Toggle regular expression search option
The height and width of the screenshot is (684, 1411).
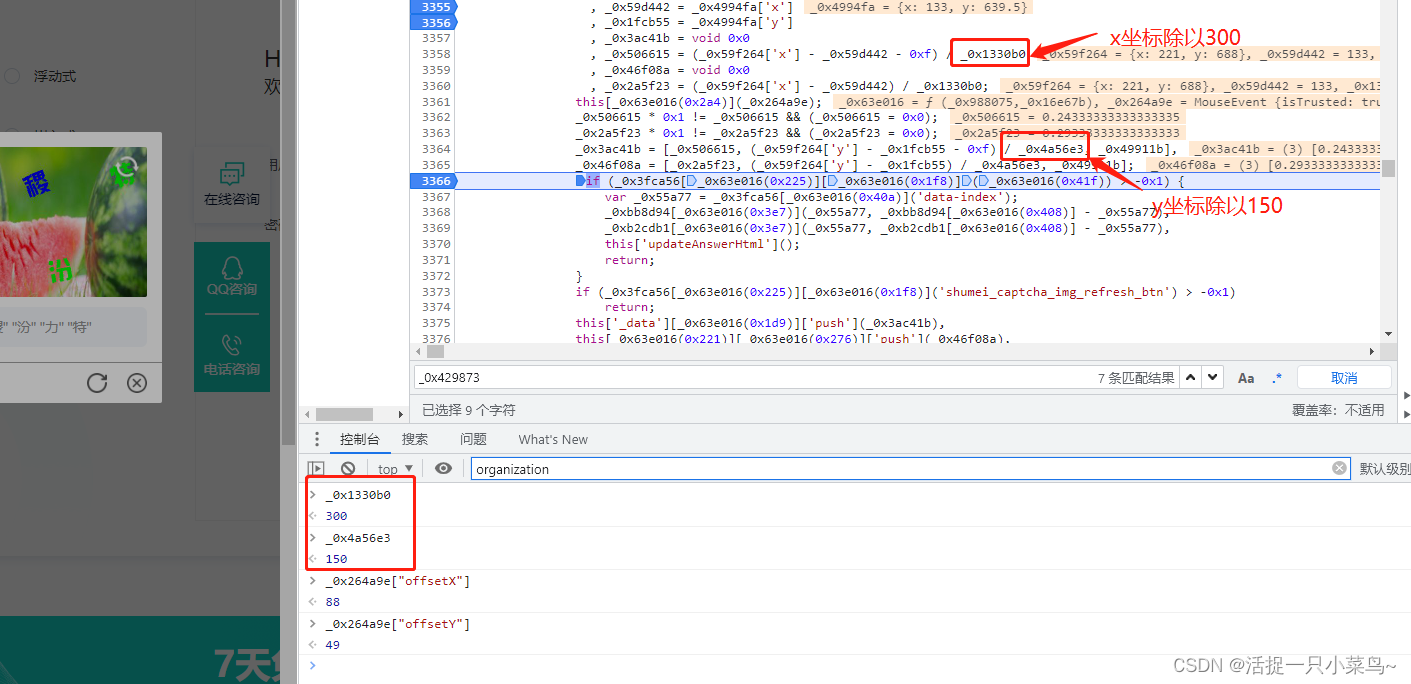pos(1277,378)
